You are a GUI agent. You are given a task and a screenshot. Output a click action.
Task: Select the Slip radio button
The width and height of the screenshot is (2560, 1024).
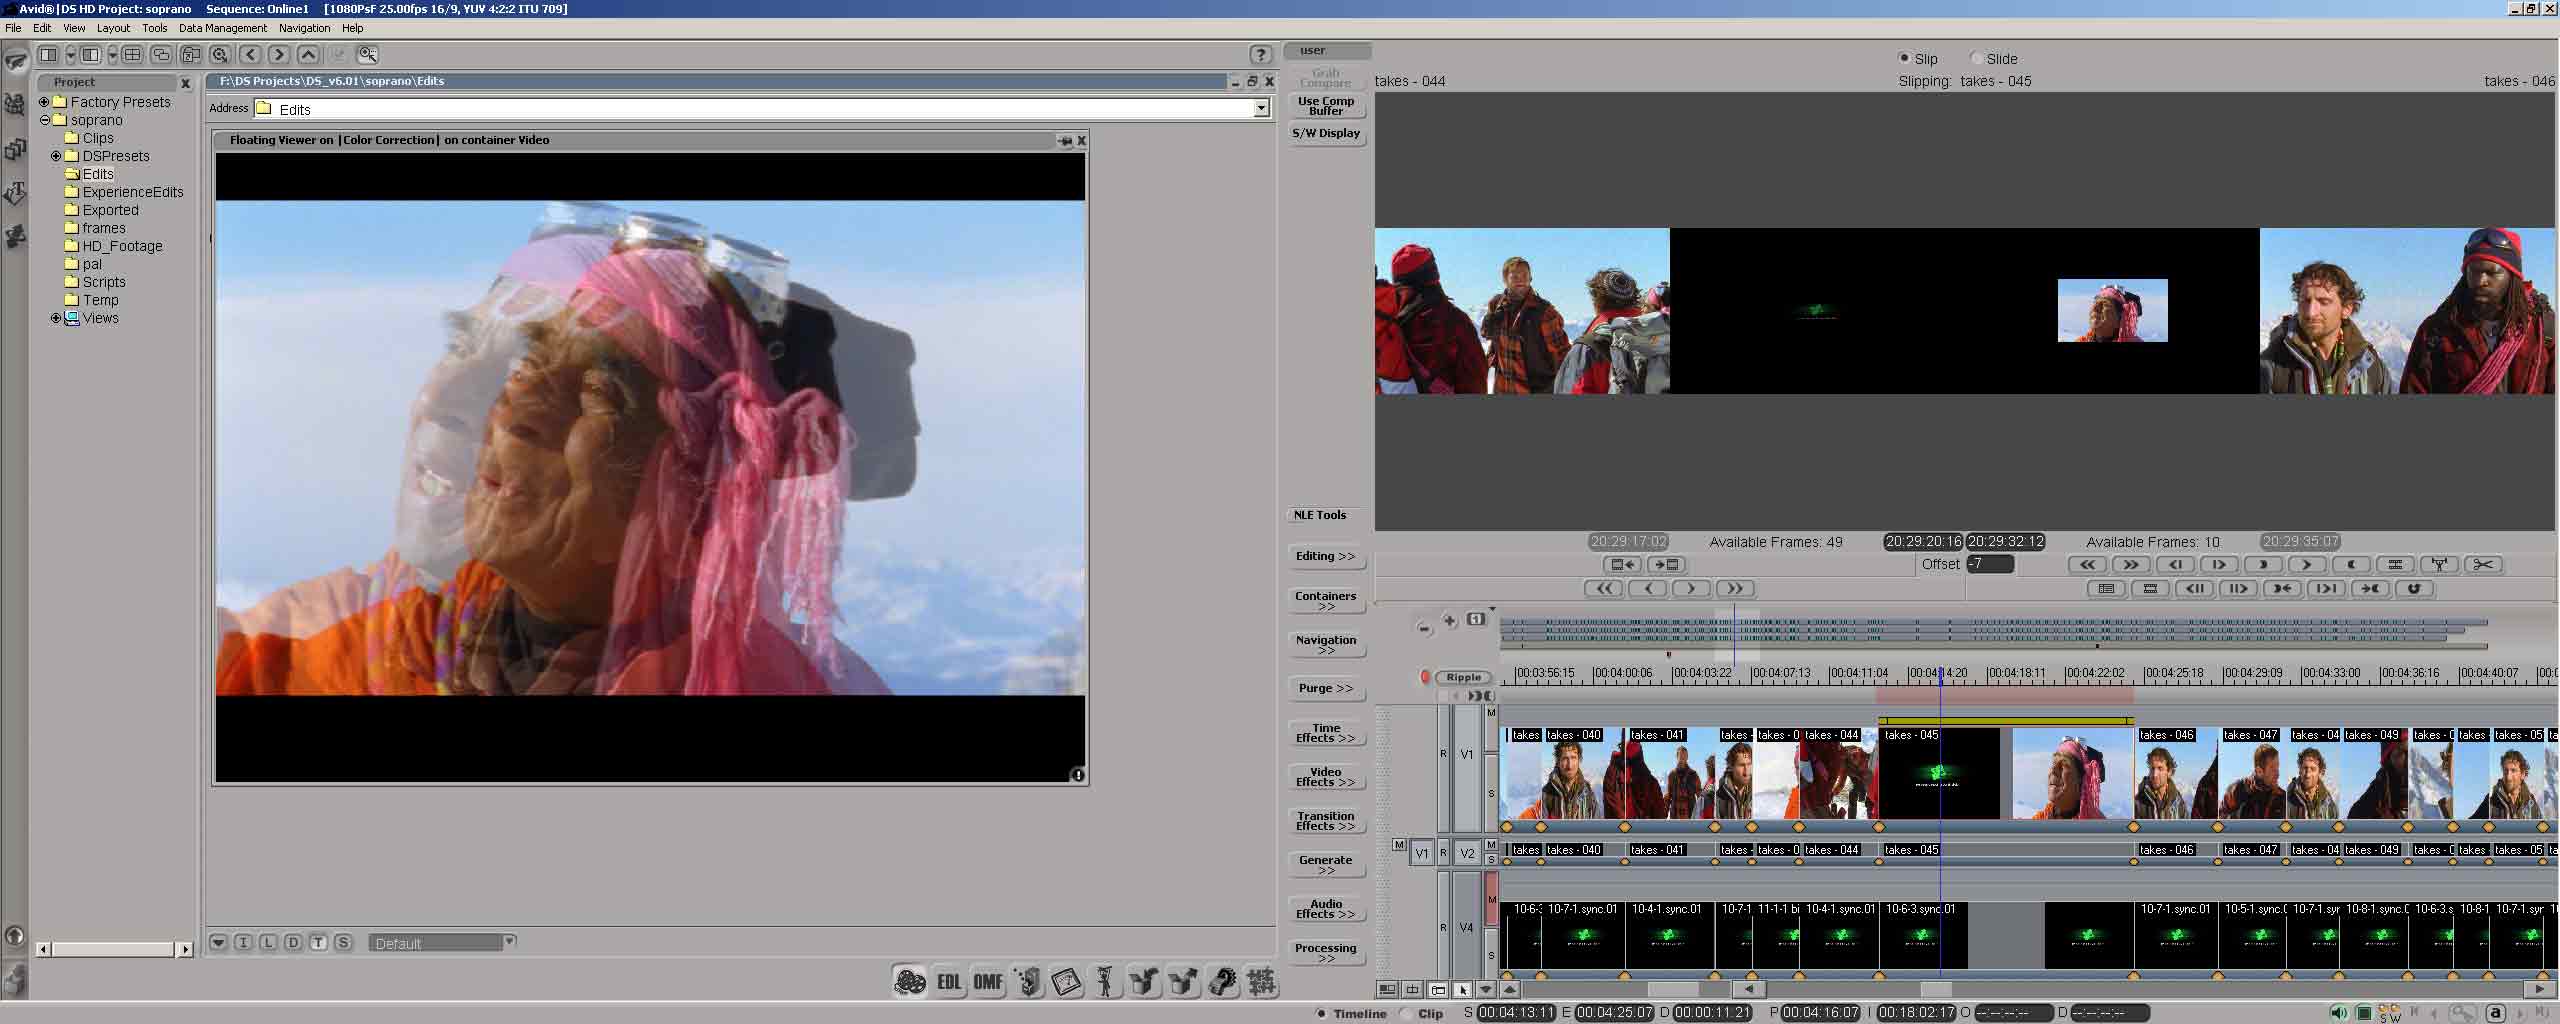1904,58
